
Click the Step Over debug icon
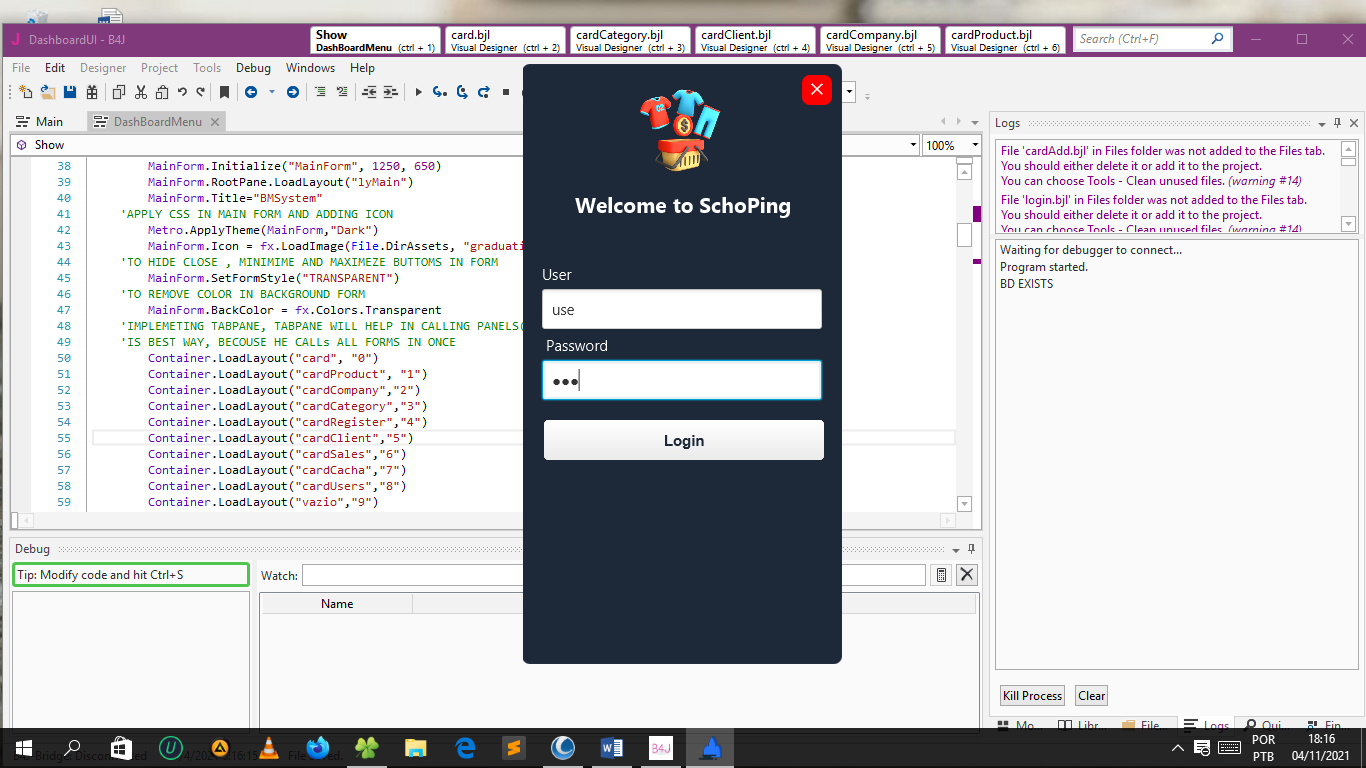tap(462, 92)
